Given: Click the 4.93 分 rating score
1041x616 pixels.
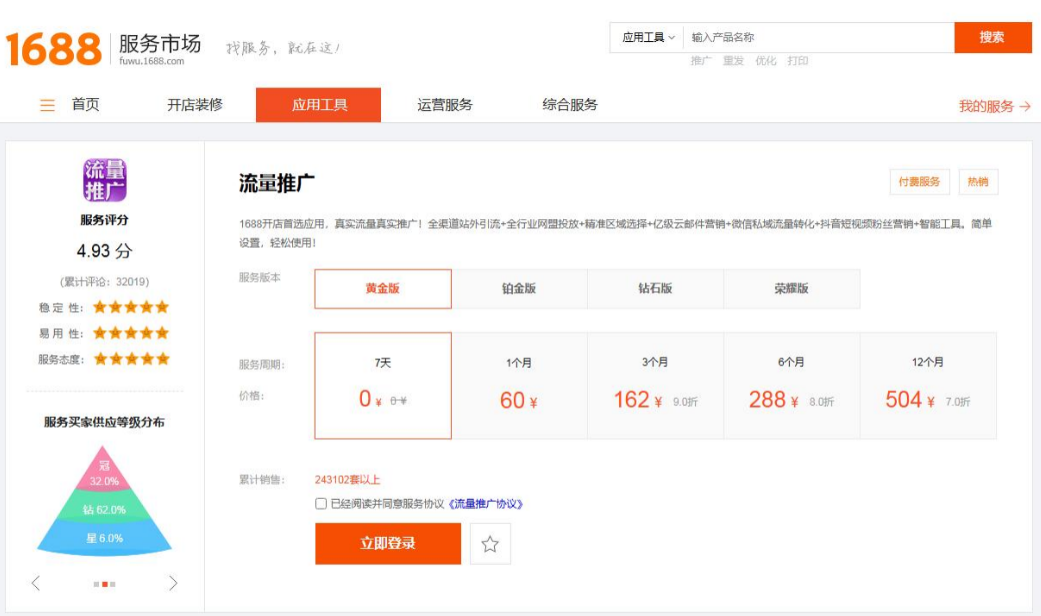Looking at the screenshot, I should (x=104, y=251).
